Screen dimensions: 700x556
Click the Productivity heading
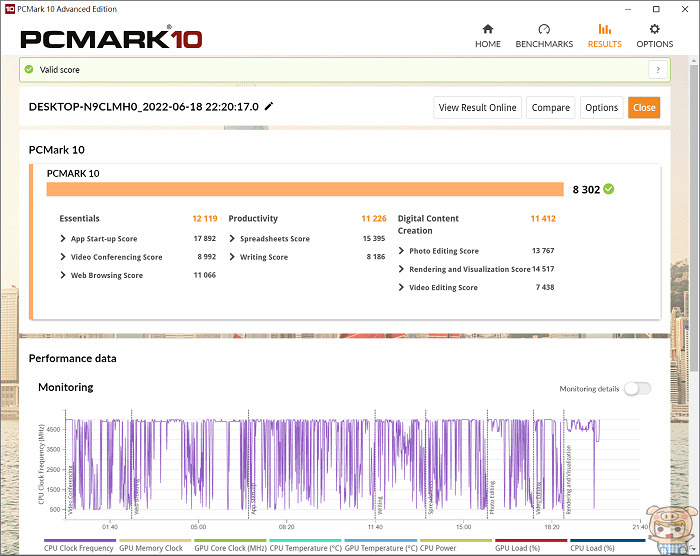[x=253, y=218]
